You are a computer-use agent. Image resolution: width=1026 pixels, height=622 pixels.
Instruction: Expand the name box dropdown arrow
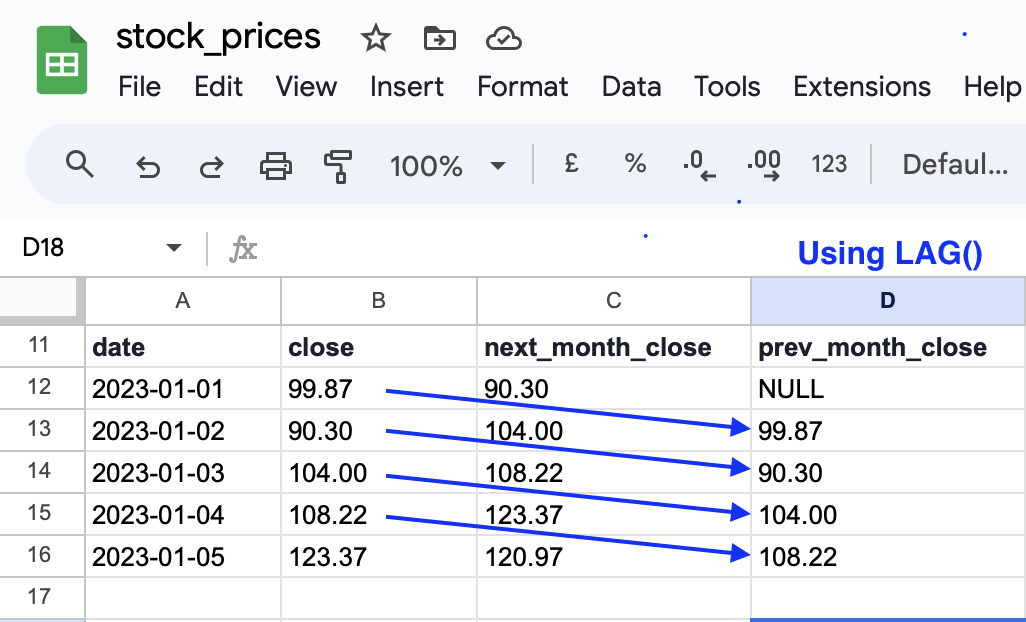click(x=174, y=248)
